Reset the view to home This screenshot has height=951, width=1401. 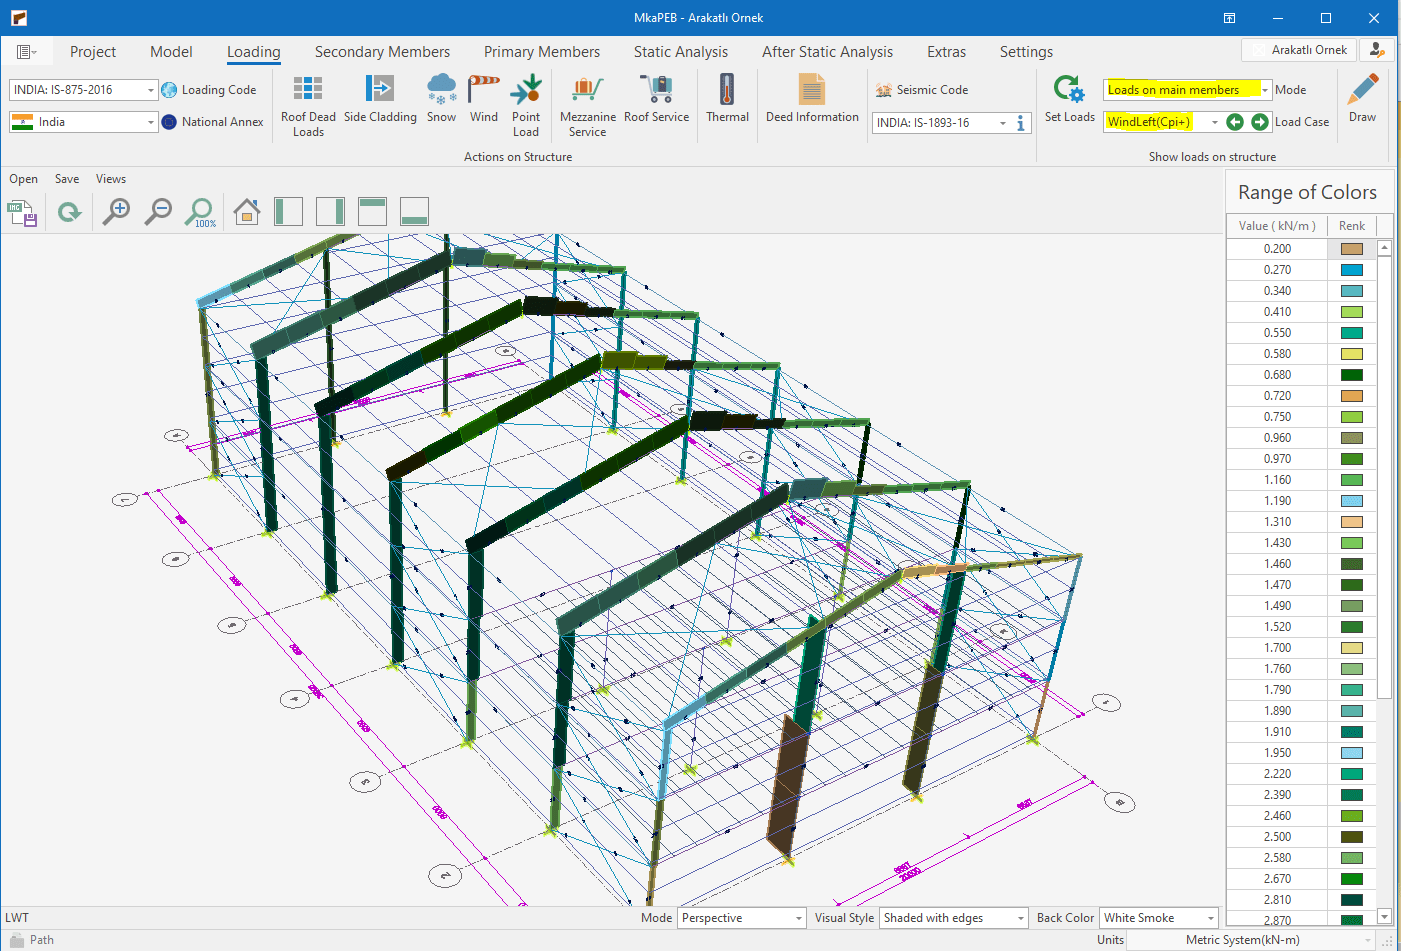tap(247, 211)
